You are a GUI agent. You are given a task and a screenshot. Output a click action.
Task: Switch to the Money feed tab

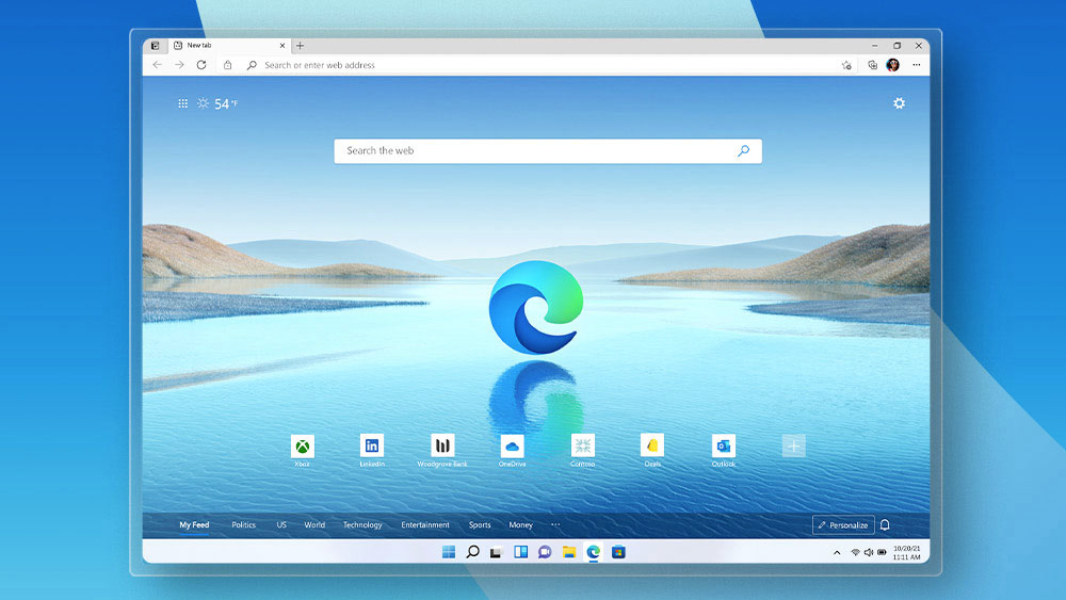(x=521, y=525)
